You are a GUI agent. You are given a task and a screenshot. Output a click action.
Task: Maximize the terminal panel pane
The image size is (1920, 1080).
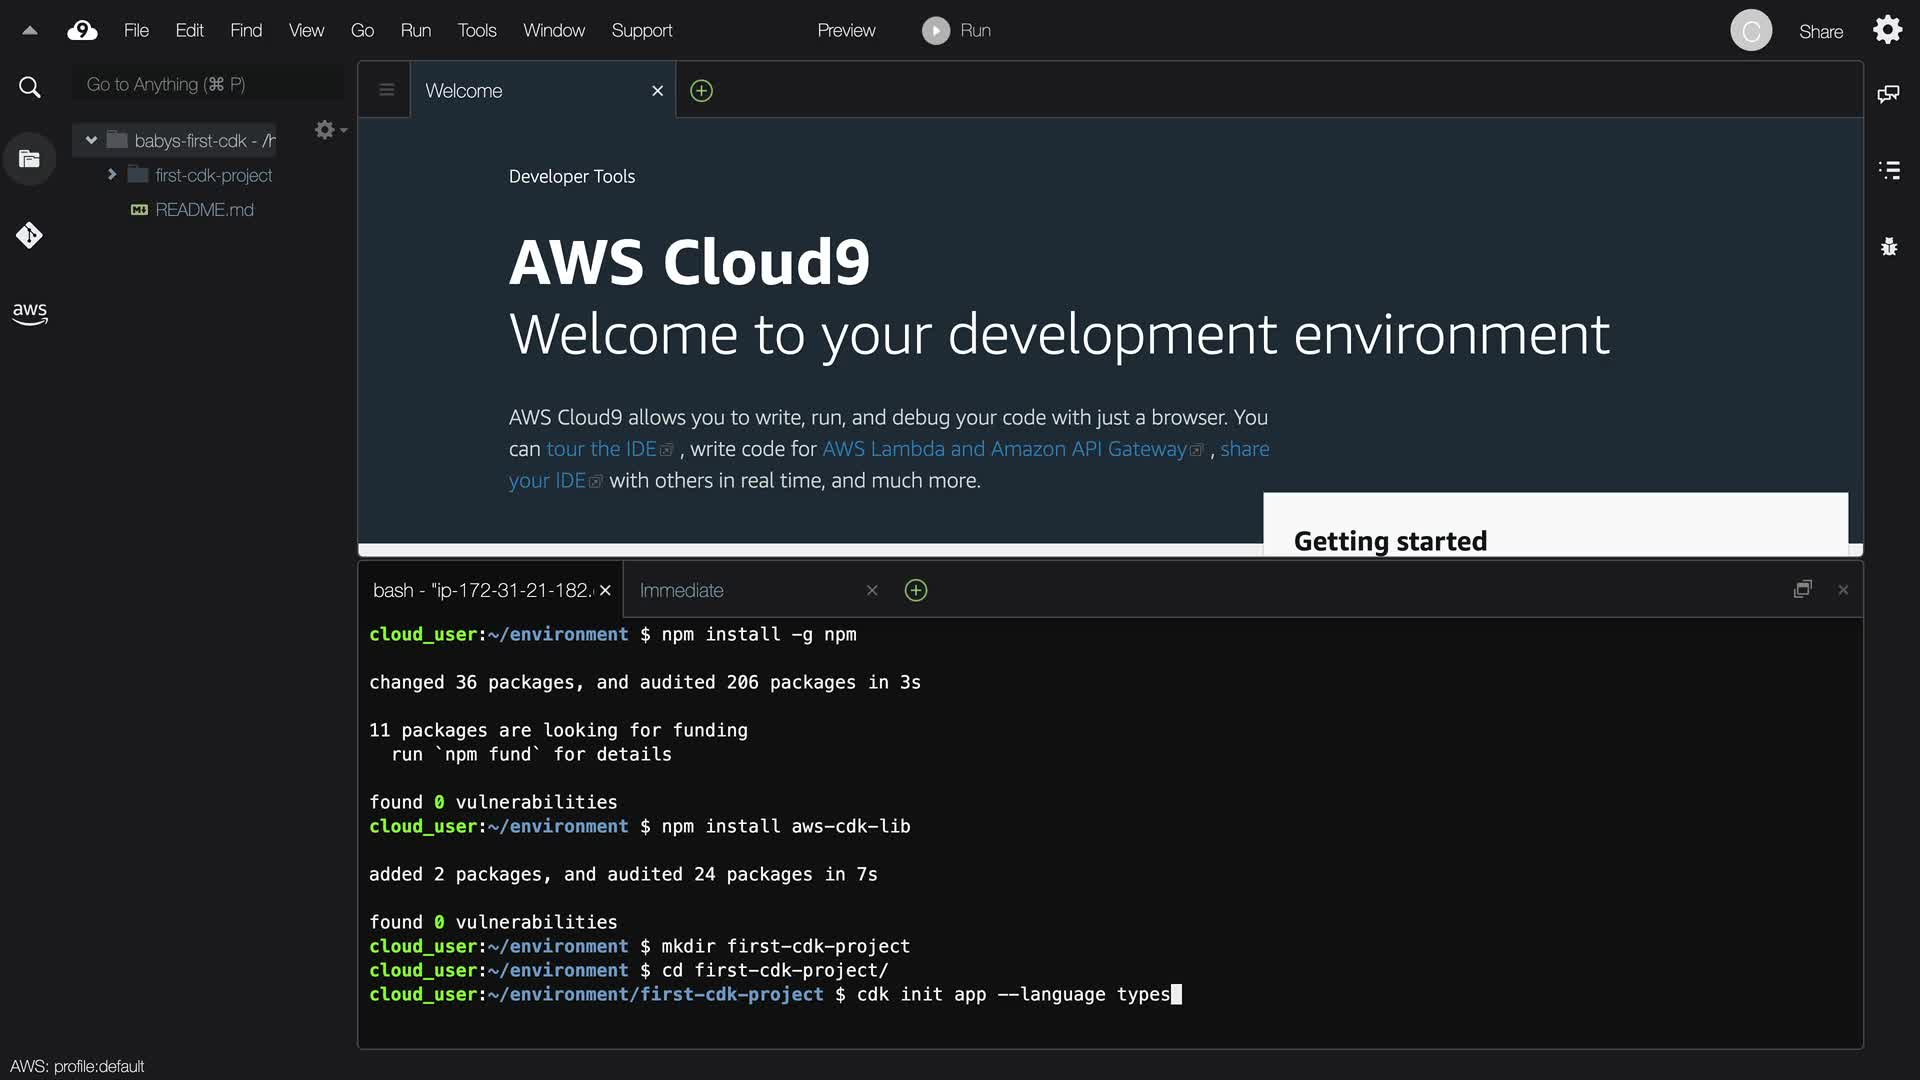click(x=1802, y=590)
